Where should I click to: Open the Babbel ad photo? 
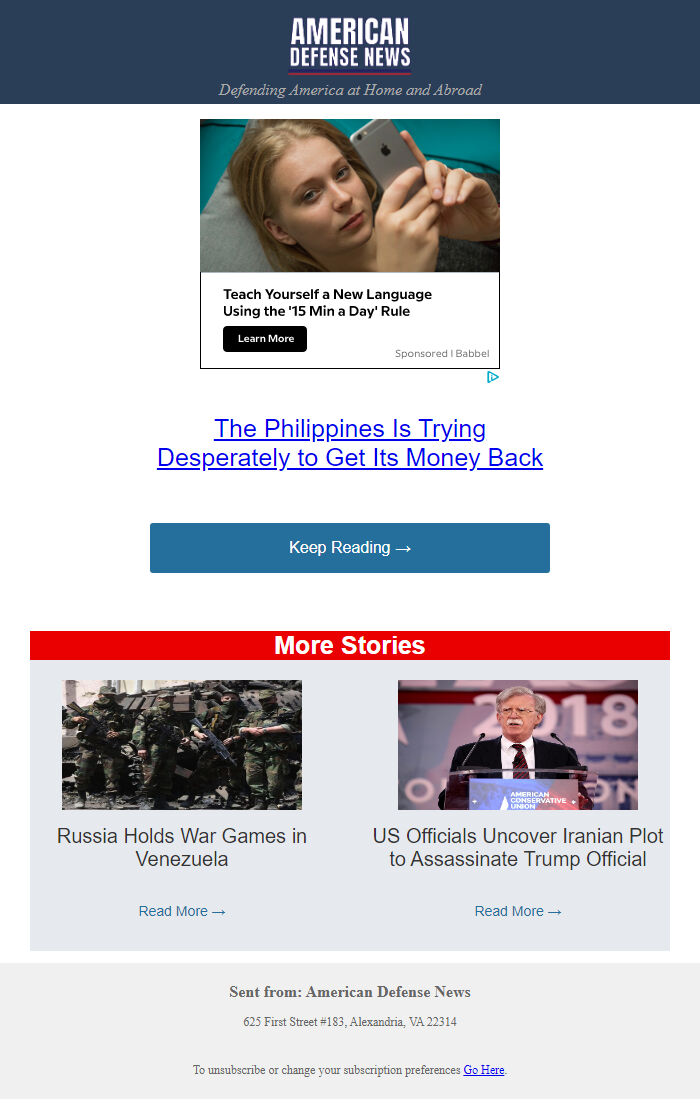[x=350, y=196]
